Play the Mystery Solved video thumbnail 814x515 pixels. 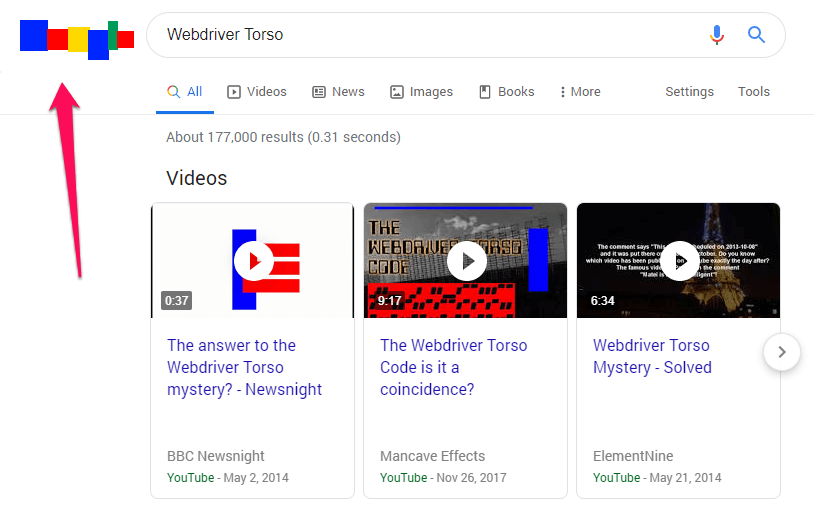point(679,261)
